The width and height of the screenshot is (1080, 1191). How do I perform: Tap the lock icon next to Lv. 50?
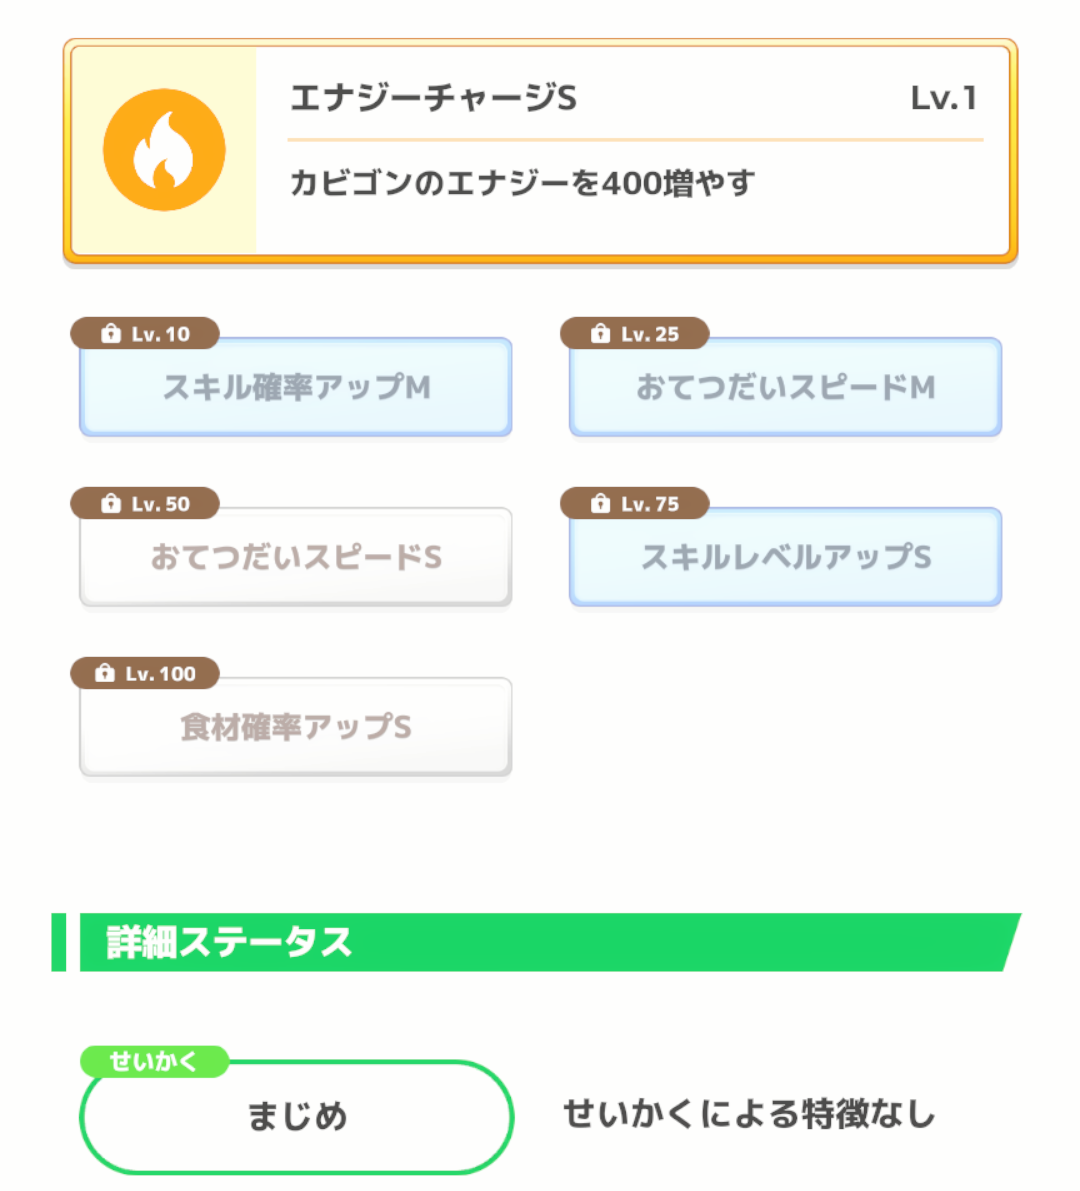coord(111,504)
